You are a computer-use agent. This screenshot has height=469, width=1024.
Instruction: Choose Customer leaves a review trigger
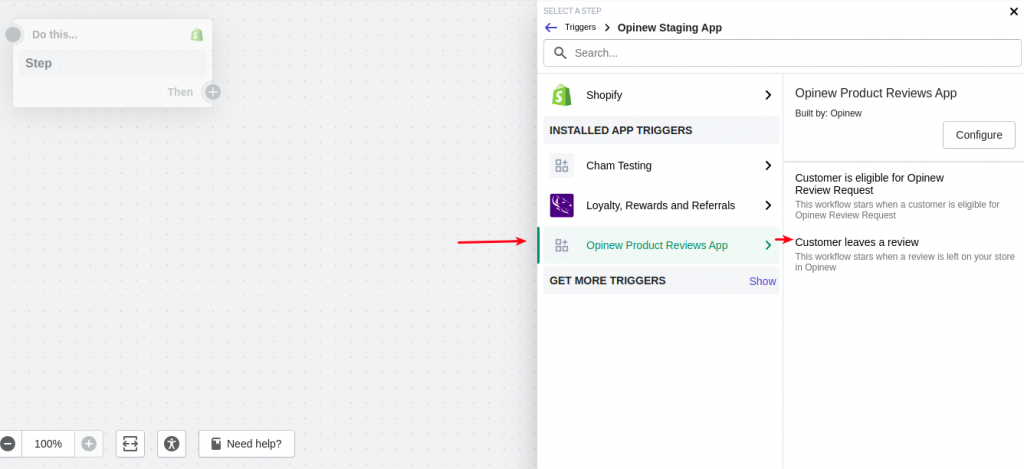coord(857,242)
